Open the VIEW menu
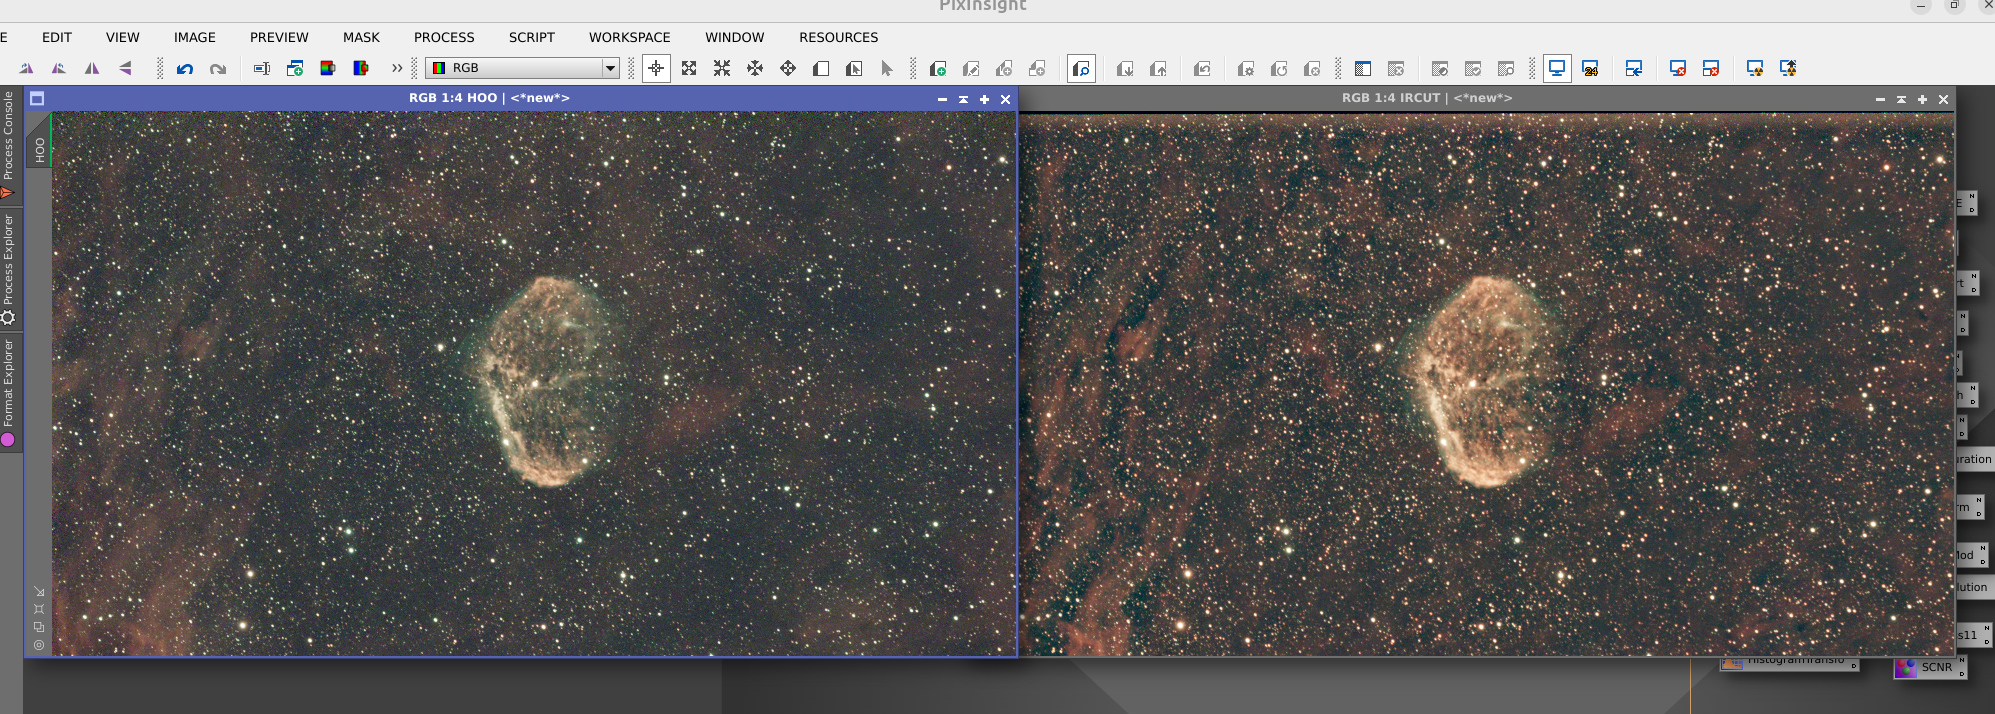Viewport: 1995px width, 714px height. [123, 37]
